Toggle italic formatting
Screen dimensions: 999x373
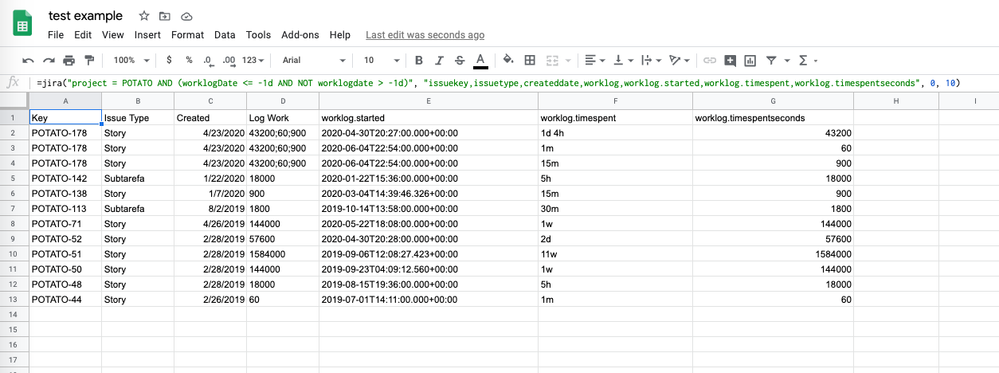(x=439, y=60)
